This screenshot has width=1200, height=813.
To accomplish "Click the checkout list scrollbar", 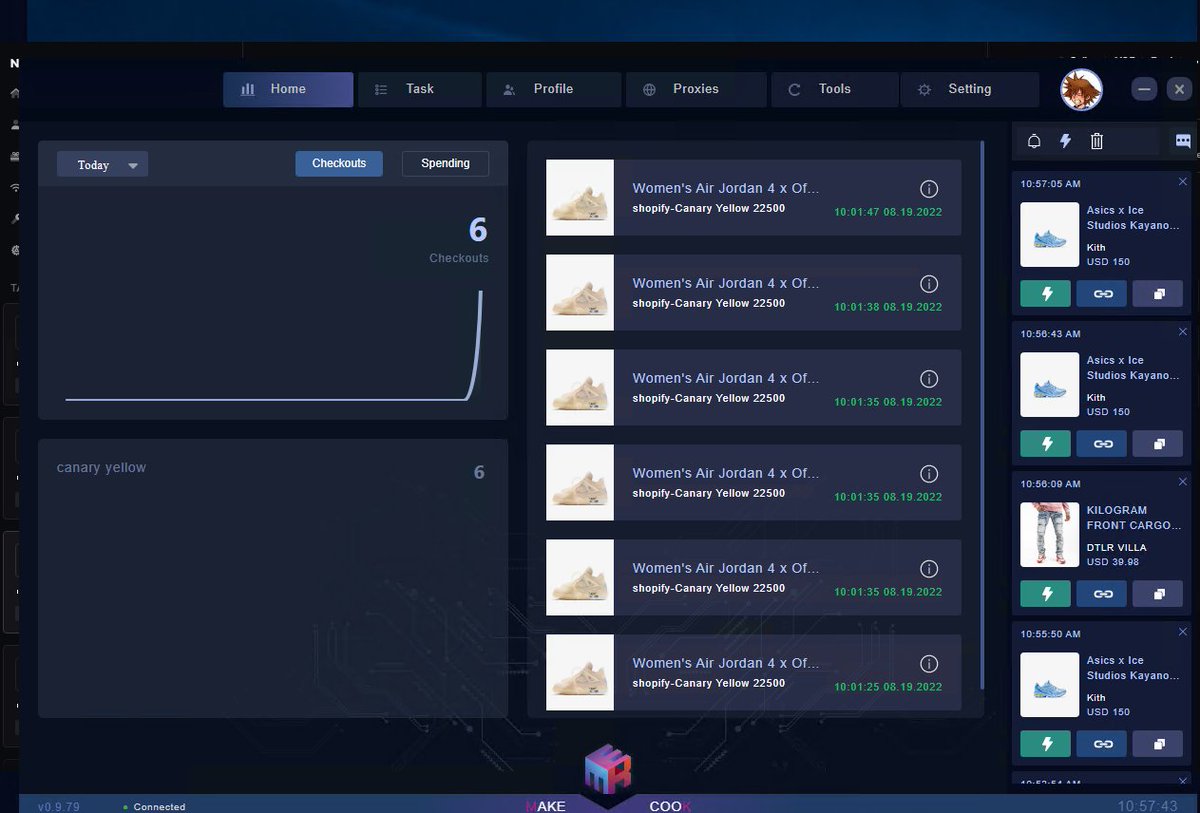I will click(x=983, y=415).
